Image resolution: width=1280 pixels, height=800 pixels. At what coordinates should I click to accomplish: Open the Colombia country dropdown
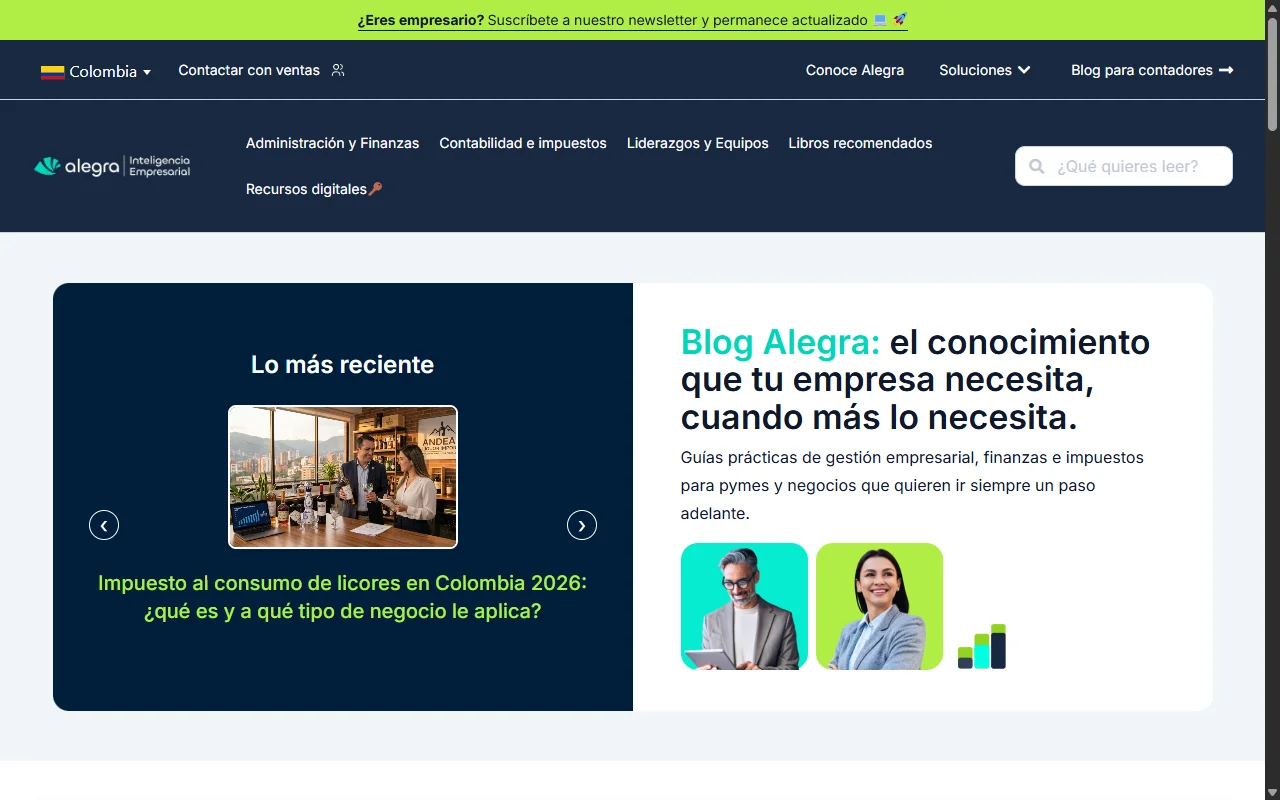click(x=96, y=71)
